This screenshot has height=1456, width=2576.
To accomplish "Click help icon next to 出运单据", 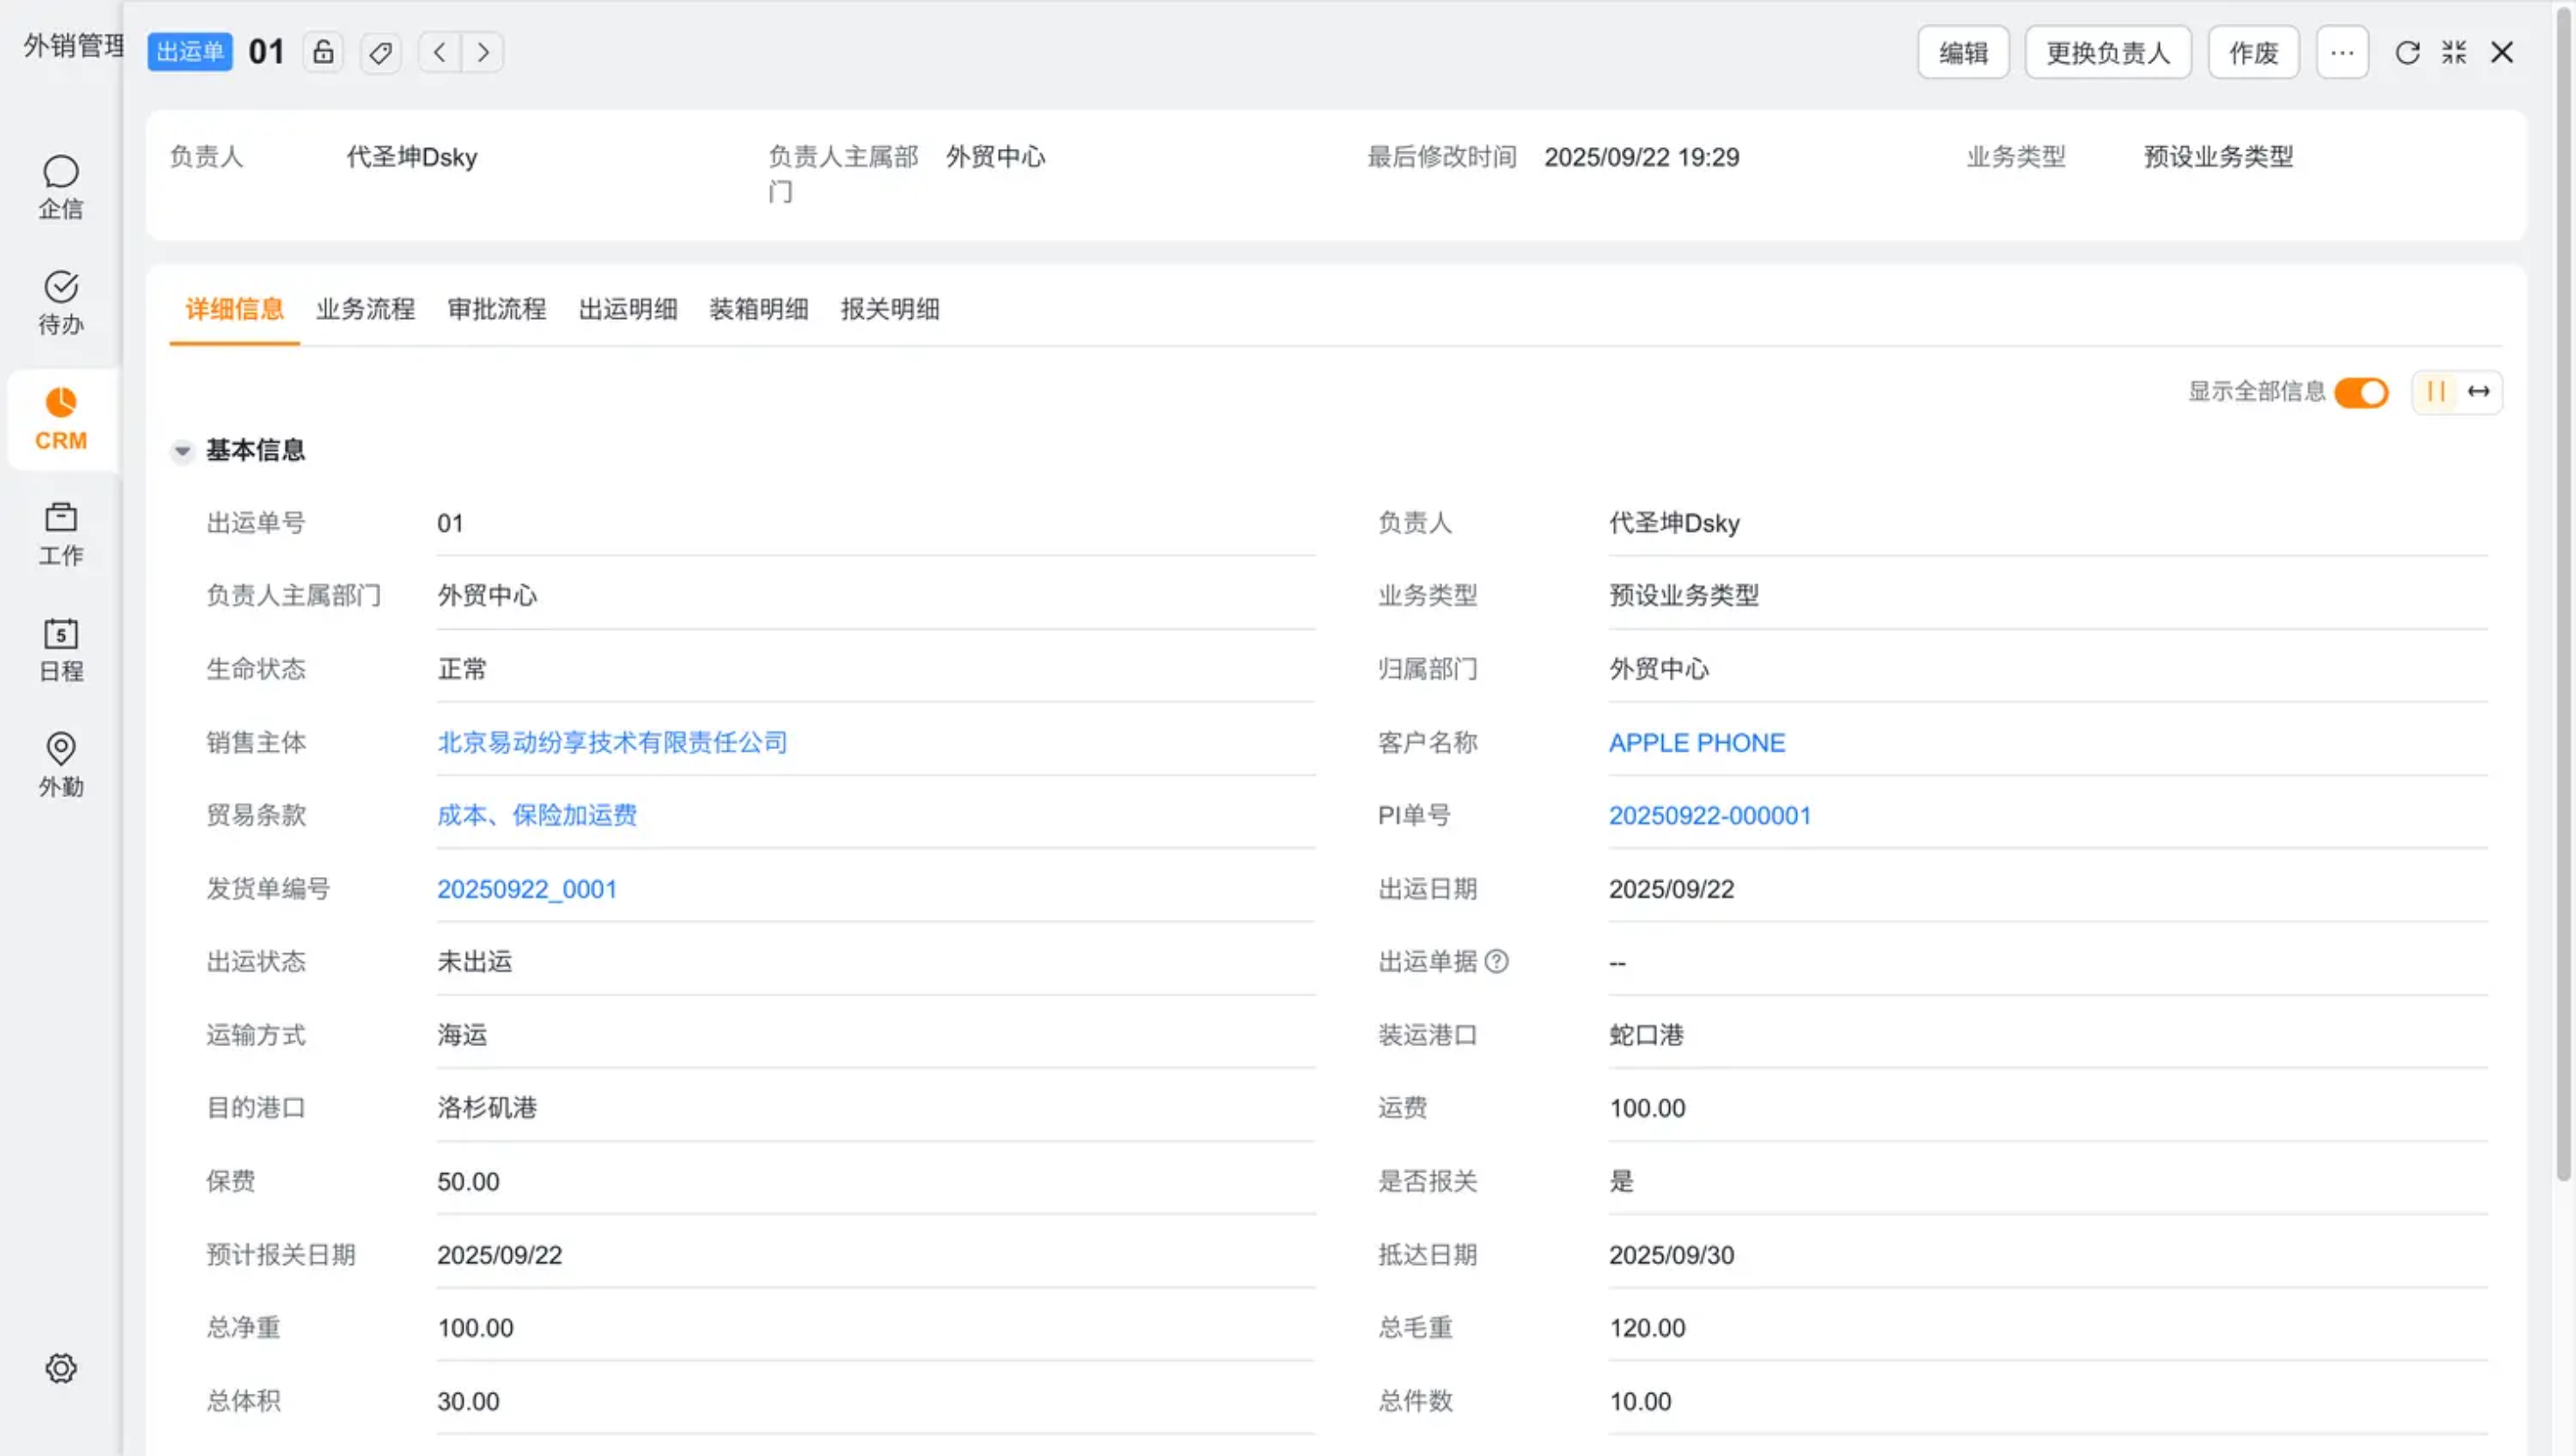I will [1496, 961].
